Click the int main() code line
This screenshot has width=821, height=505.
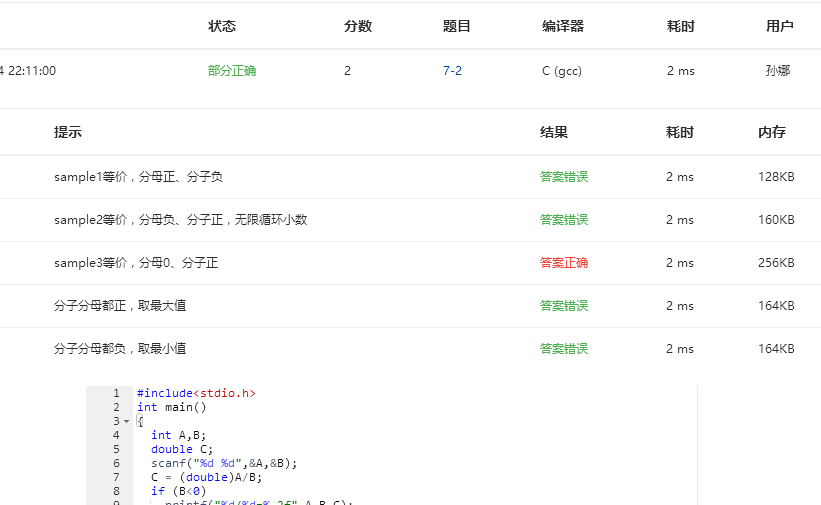pyautogui.click(x=172, y=408)
